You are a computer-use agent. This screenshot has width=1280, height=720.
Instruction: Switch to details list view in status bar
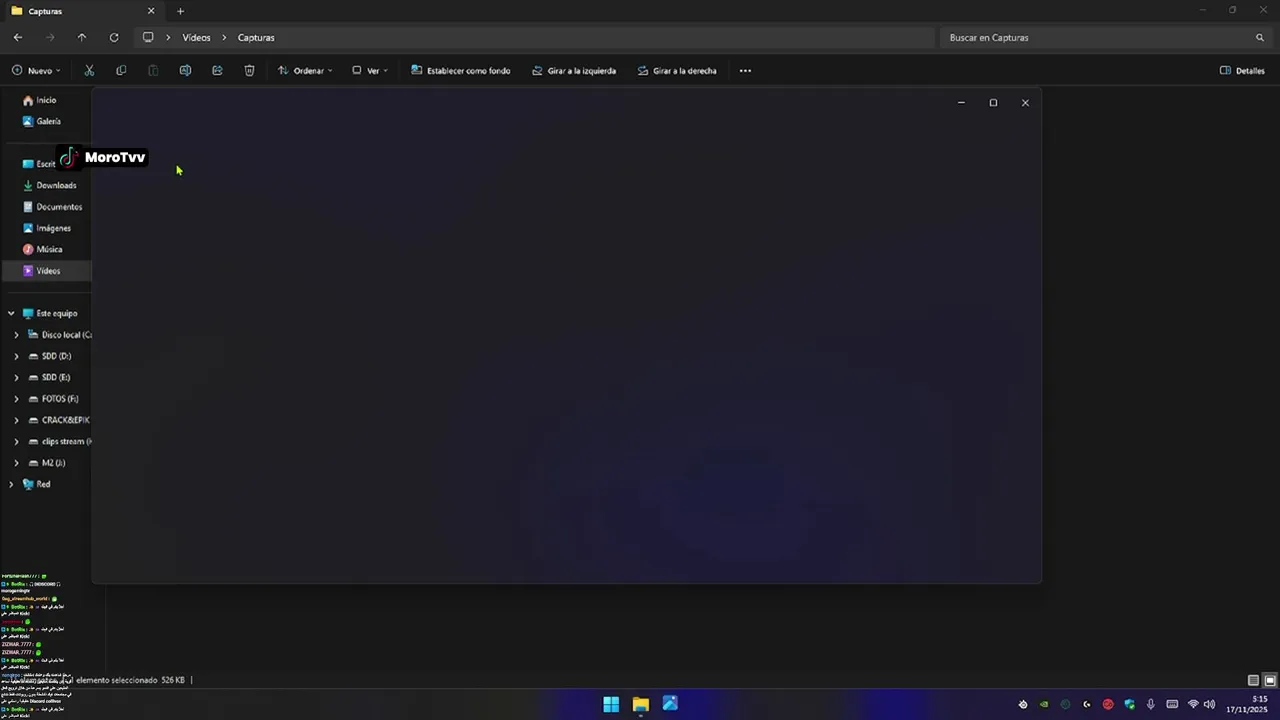coord(1254,680)
